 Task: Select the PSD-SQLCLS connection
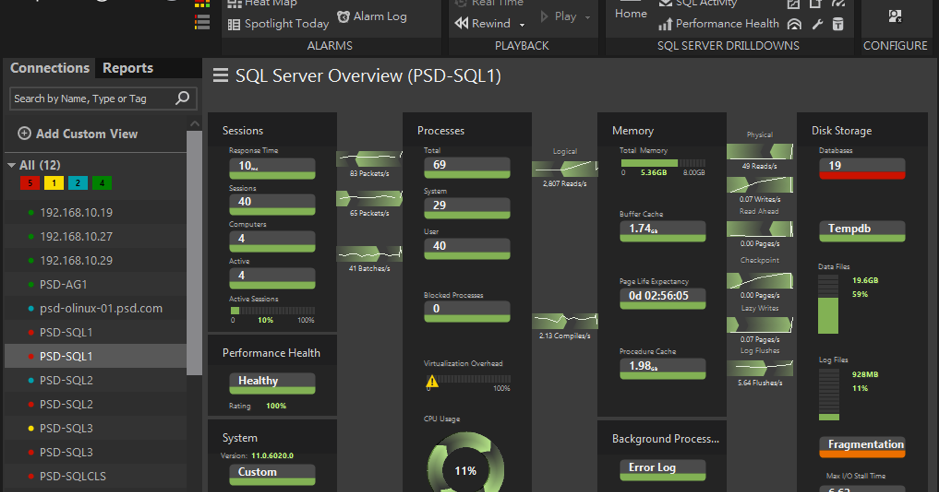(96, 476)
